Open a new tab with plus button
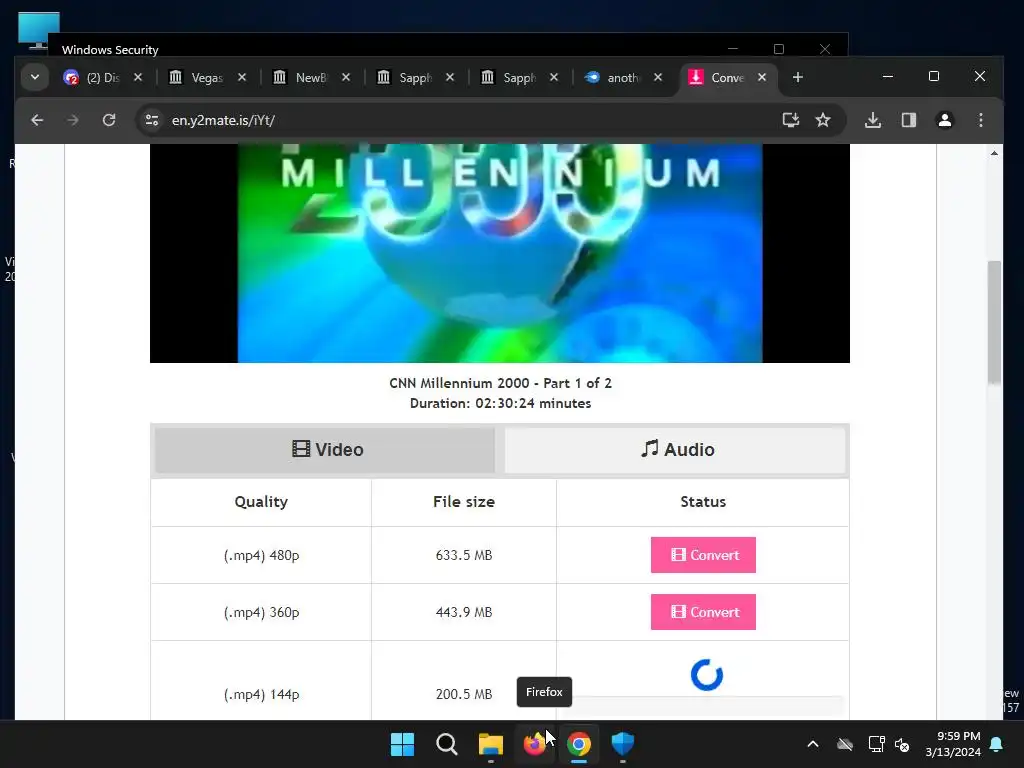 [797, 77]
